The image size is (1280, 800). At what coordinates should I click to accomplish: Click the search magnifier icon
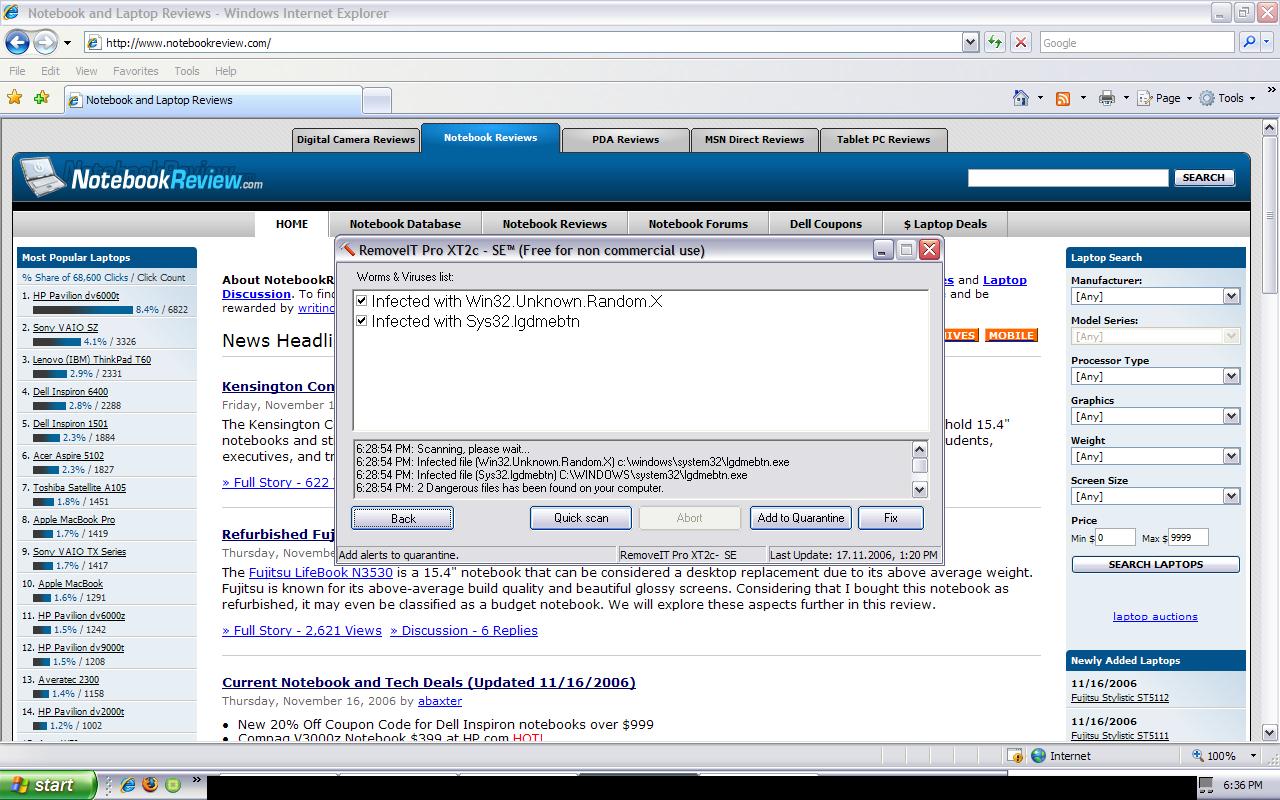pyautogui.click(x=1249, y=42)
